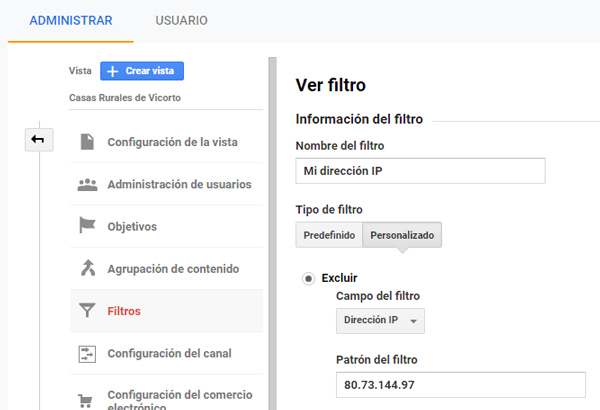Viewport: 600px width, 410px height.
Task: Select the Excluir radio button
Action: [x=309, y=278]
